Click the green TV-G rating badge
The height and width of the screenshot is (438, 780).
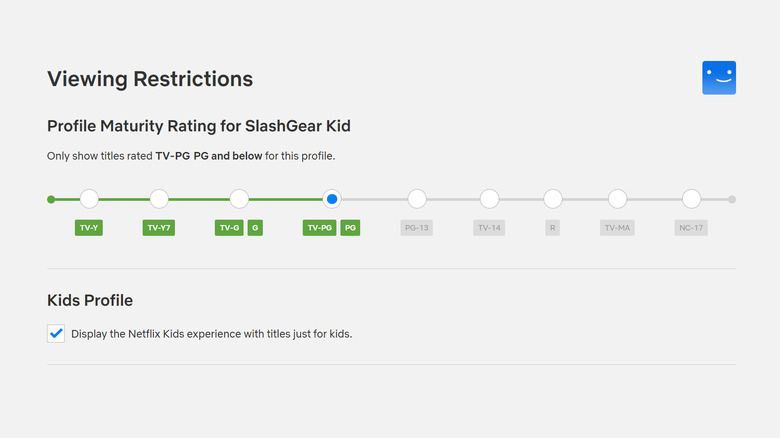coord(229,228)
